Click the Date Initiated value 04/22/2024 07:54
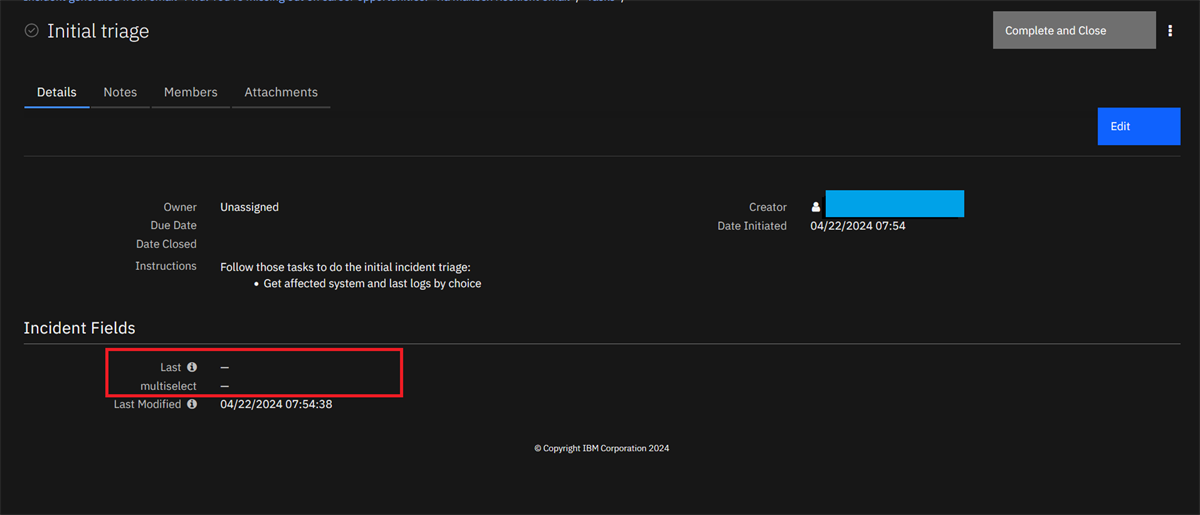The image size is (1200, 515). click(x=858, y=226)
